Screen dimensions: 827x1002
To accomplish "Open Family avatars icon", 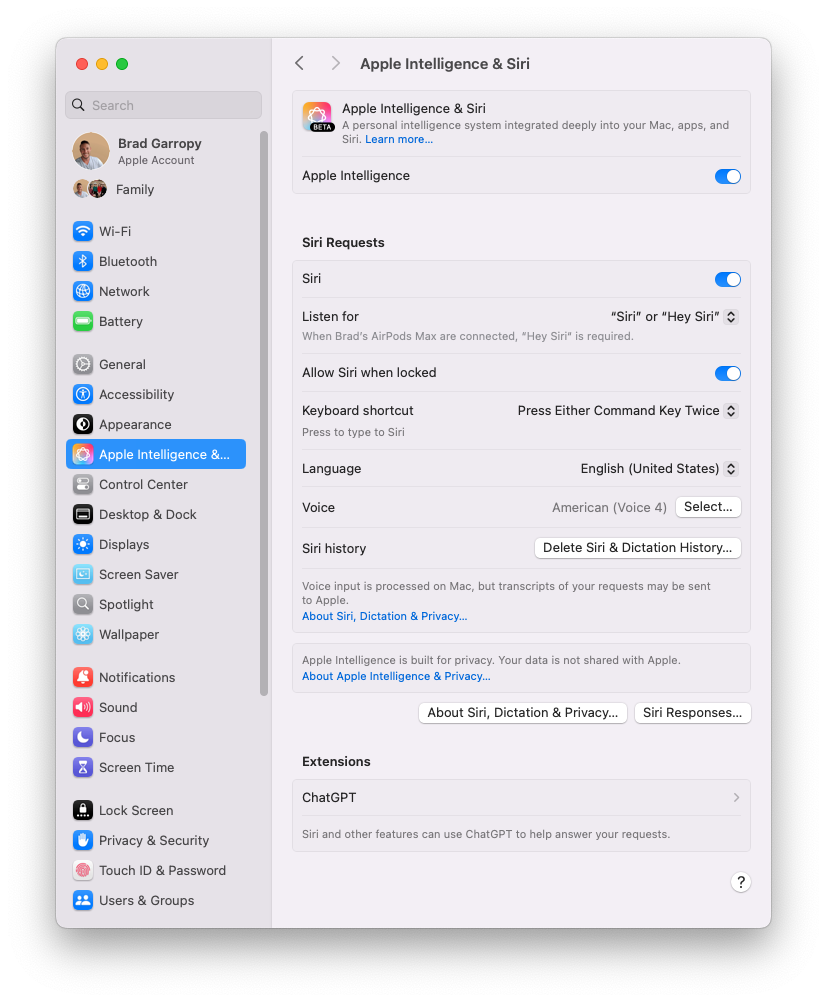I will [89, 189].
